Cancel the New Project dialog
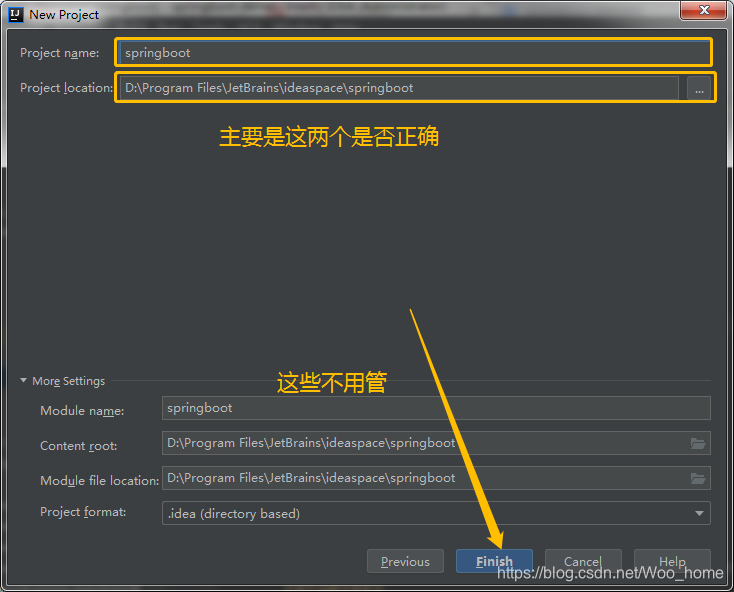The width and height of the screenshot is (734, 592). [583, 561]
